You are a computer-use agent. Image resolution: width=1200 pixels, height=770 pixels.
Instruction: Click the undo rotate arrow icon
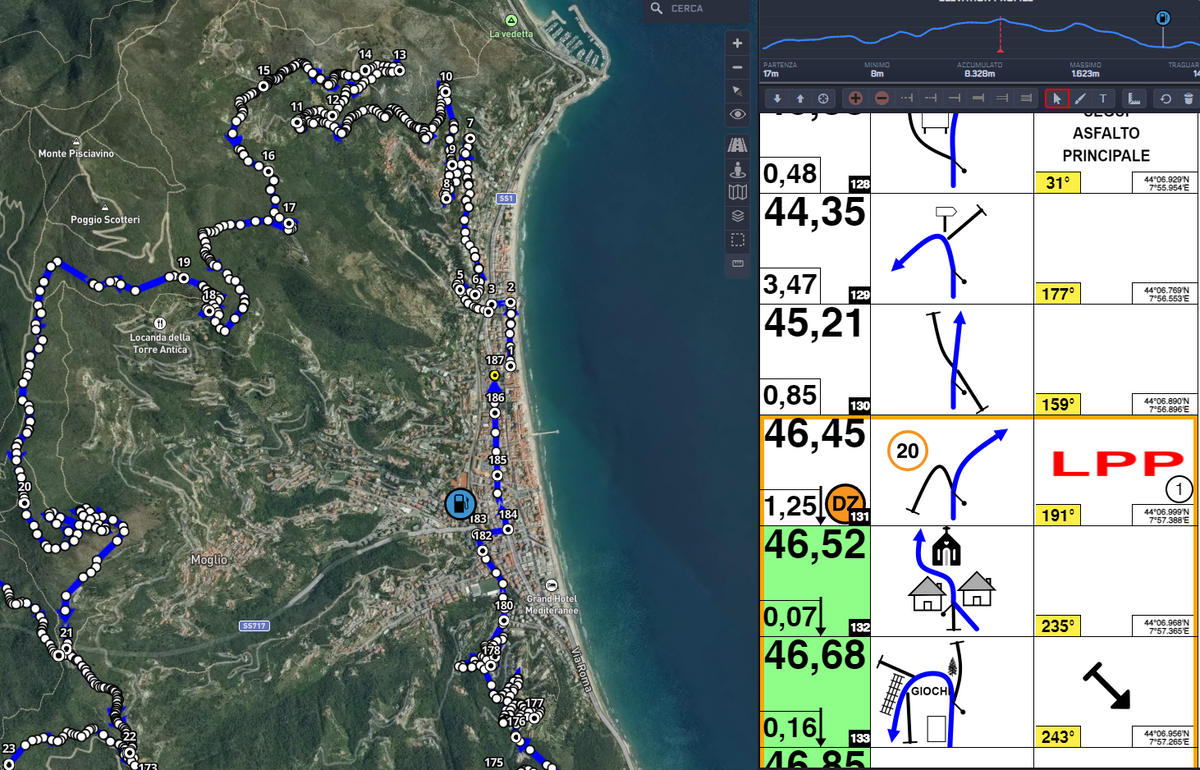point(1165,99)
